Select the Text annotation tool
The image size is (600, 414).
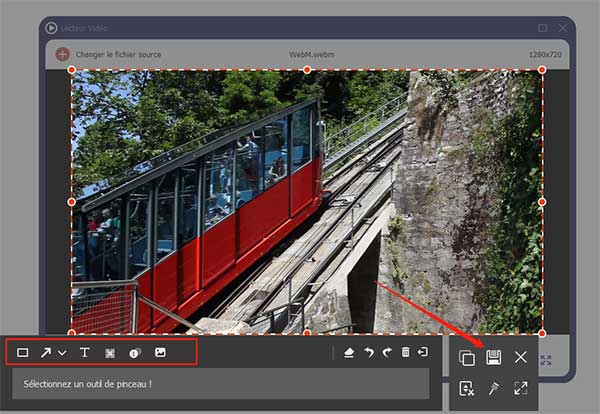tap(84, 352)
